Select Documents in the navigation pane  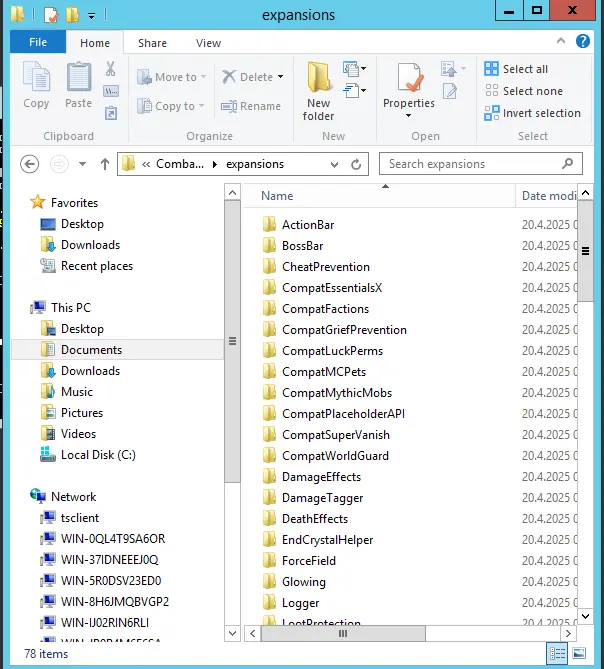118,350
